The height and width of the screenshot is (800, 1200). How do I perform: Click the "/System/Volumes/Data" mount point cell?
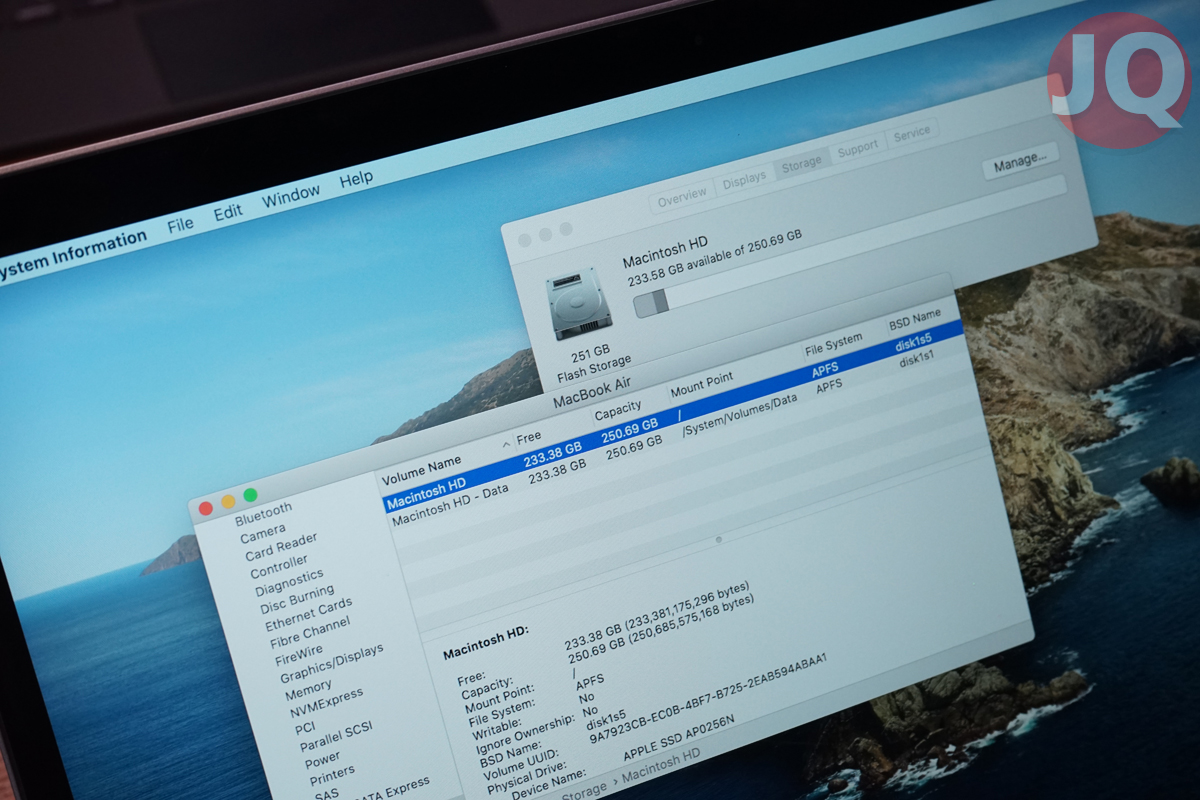click(x=739, y=415)
